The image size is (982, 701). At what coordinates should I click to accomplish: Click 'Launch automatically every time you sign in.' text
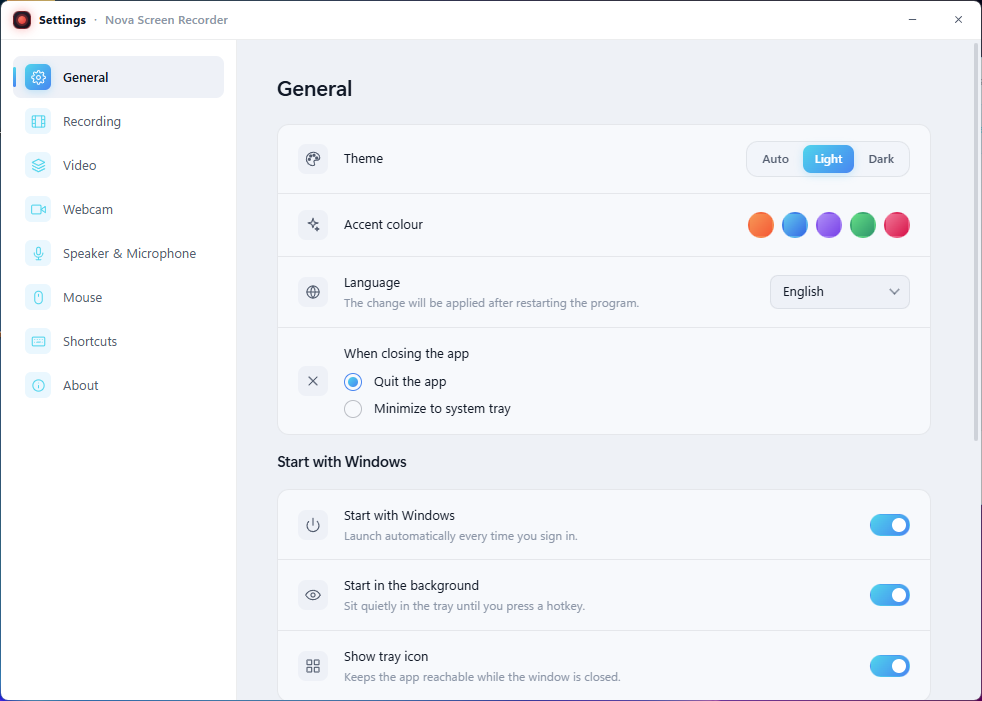point(461,536)
